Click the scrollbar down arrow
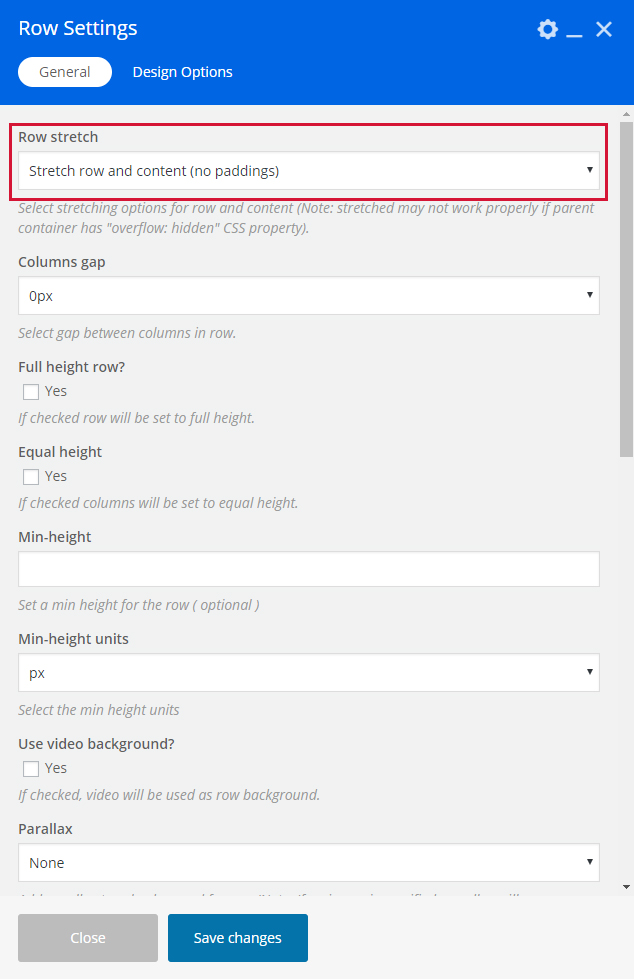The image size is (634, 979). click(626, 886)
